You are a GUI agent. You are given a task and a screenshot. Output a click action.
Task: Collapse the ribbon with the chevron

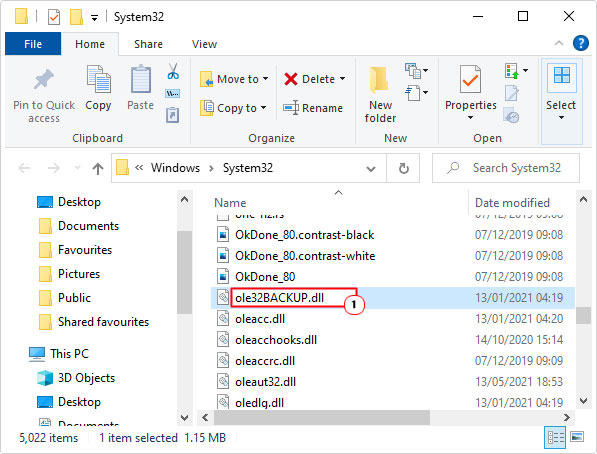click(x=559, y=43)
